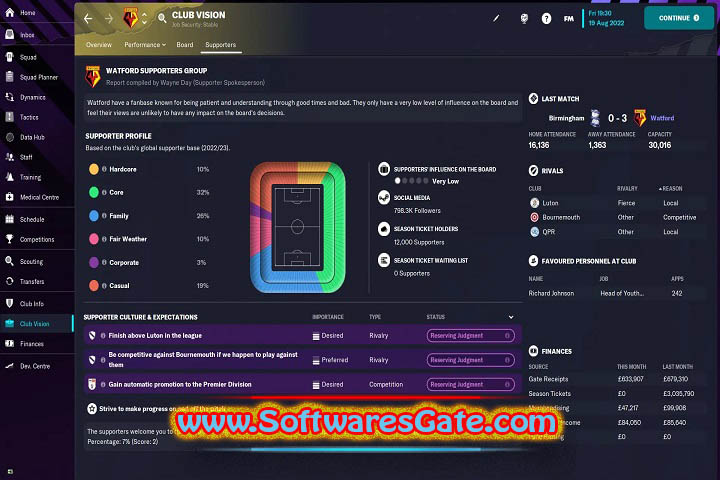Select Gate Receipts finance row
720x480 pixels.
(615, 379)
